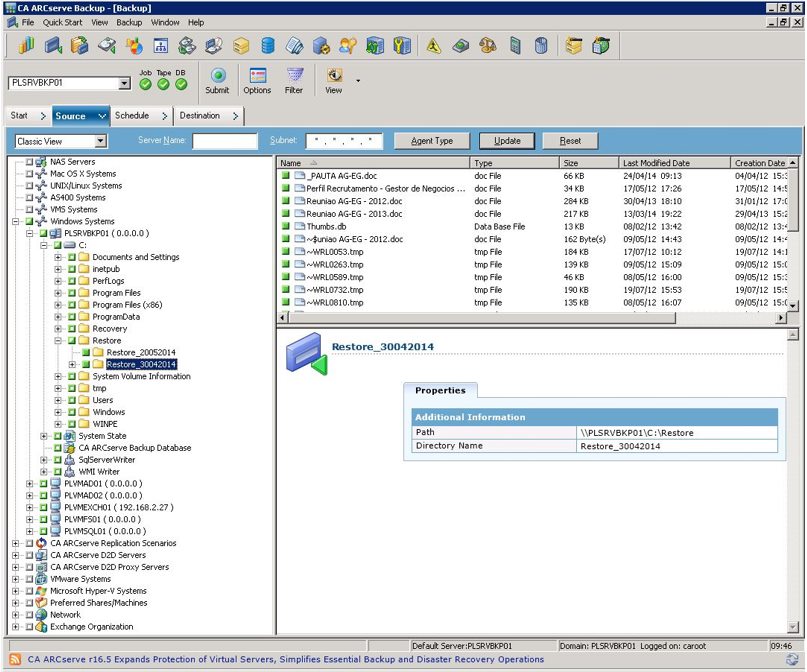Open the Quick Start menu
This screenshot has height=672, width=807.
point(63,22)
